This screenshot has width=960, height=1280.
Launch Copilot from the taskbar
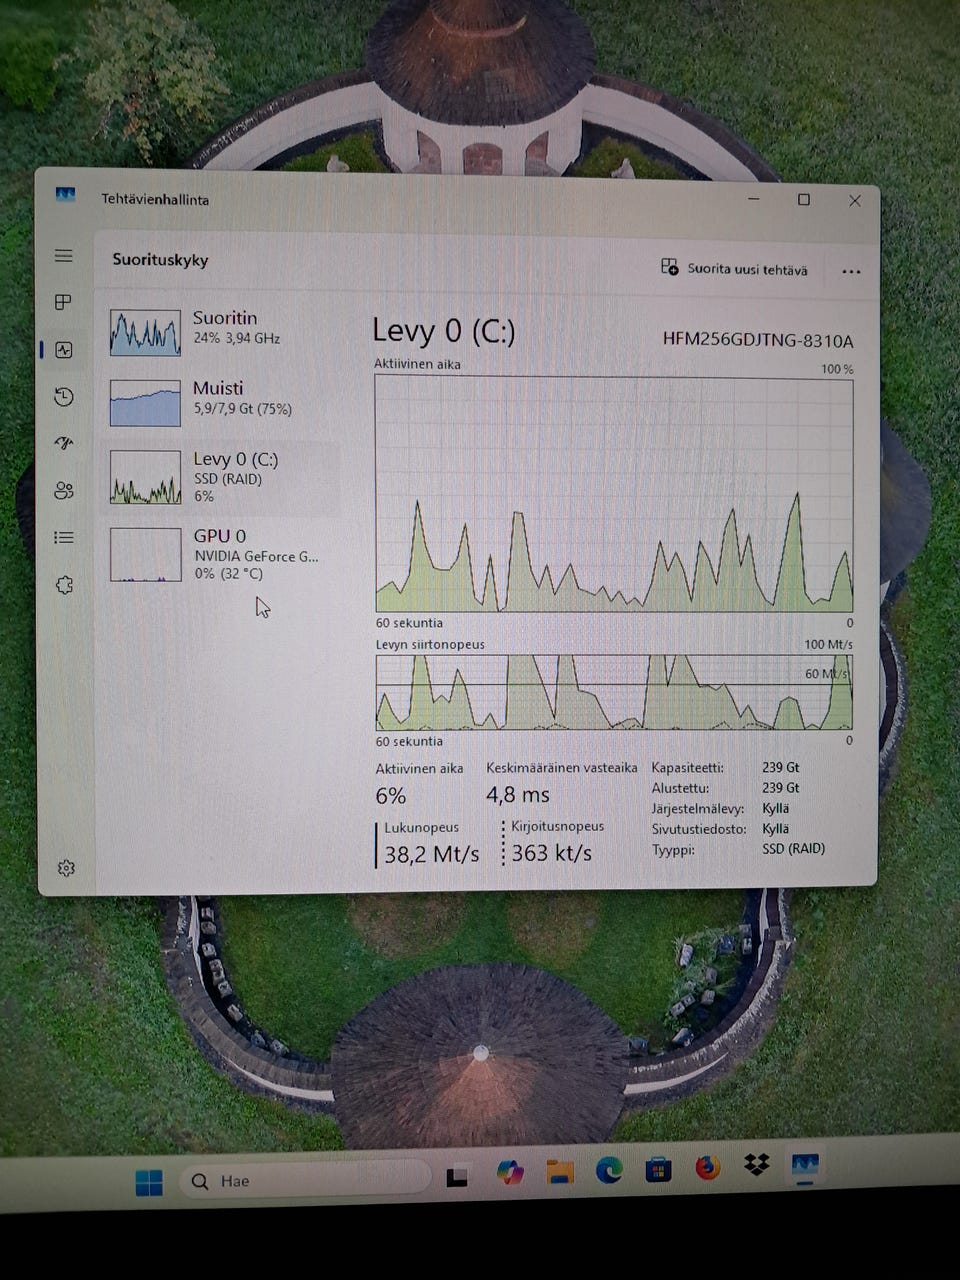[x=510, y=1172]
